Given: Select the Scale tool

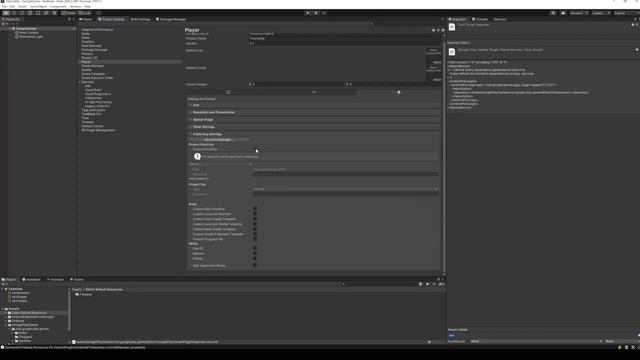Looking at the screenshot, I should click(x=30, y=13).
